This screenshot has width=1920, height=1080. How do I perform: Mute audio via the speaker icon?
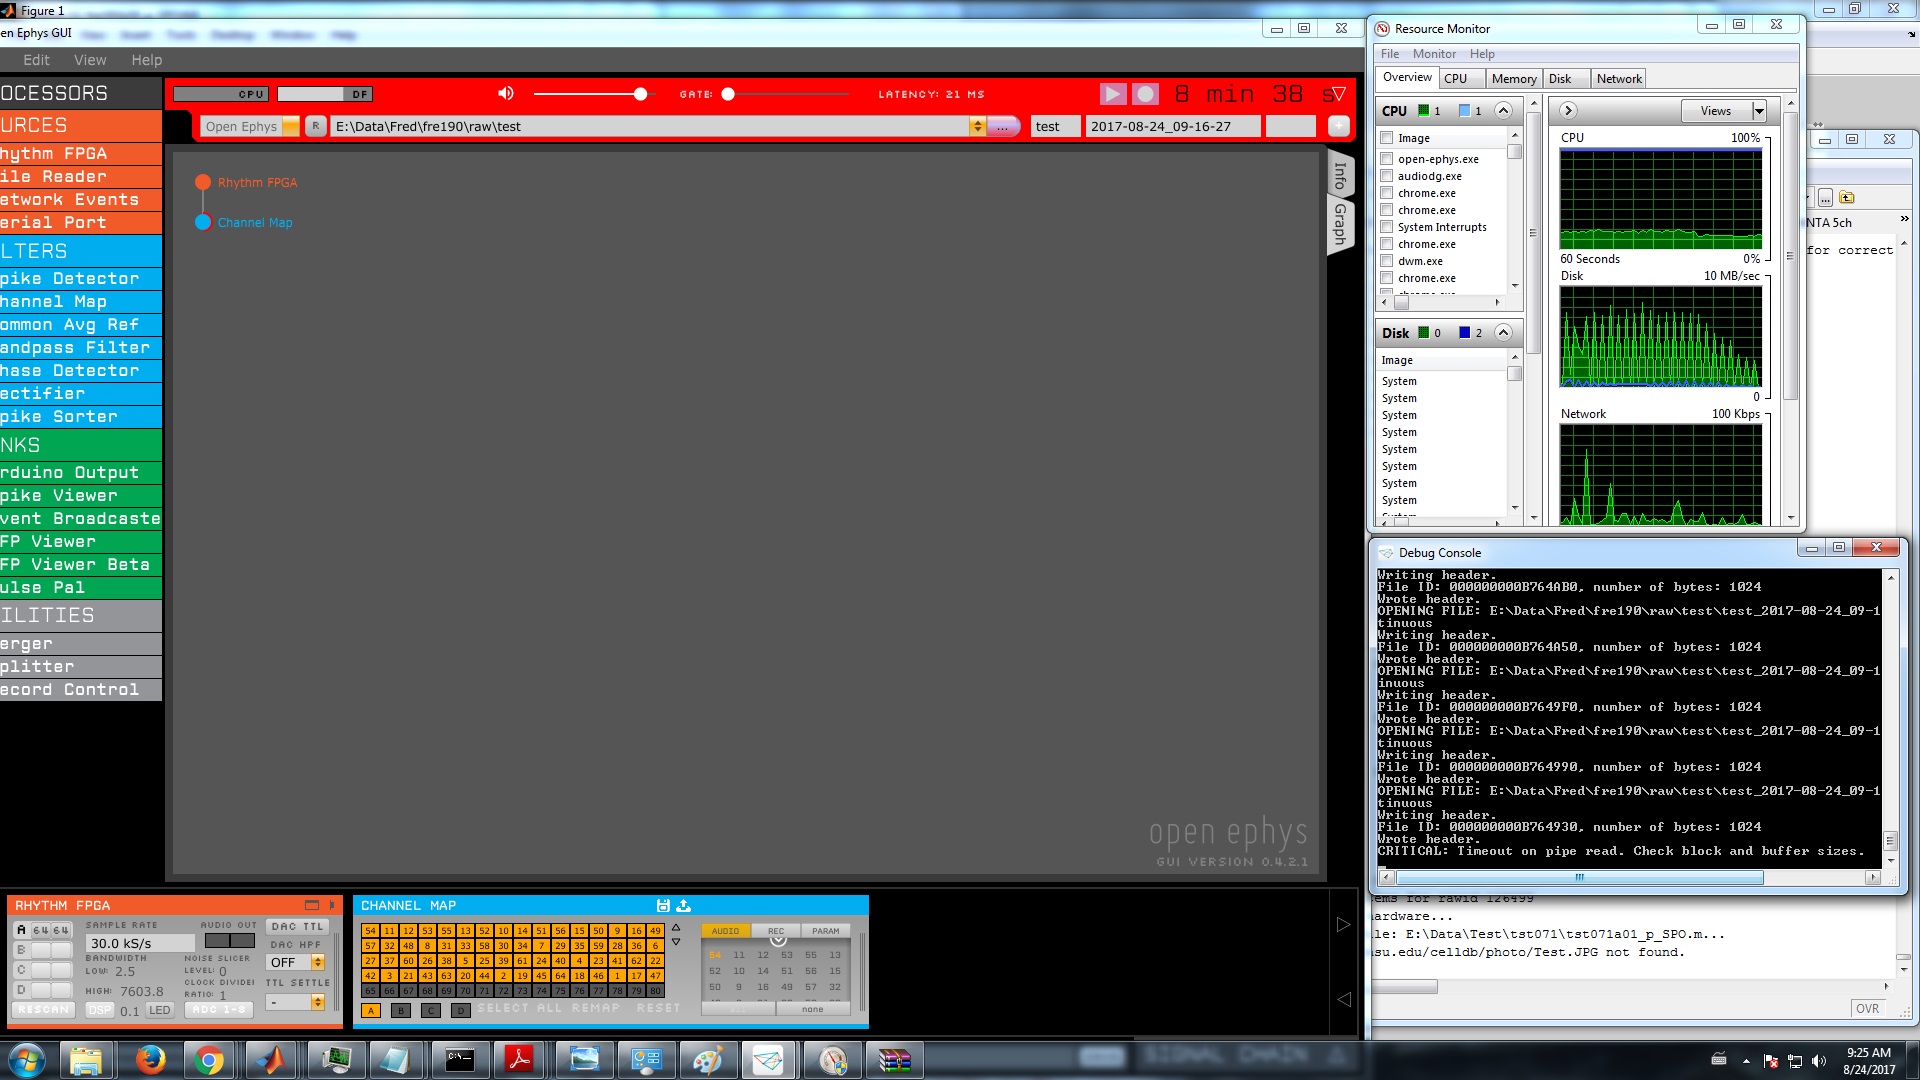click(x=505, y=93)
